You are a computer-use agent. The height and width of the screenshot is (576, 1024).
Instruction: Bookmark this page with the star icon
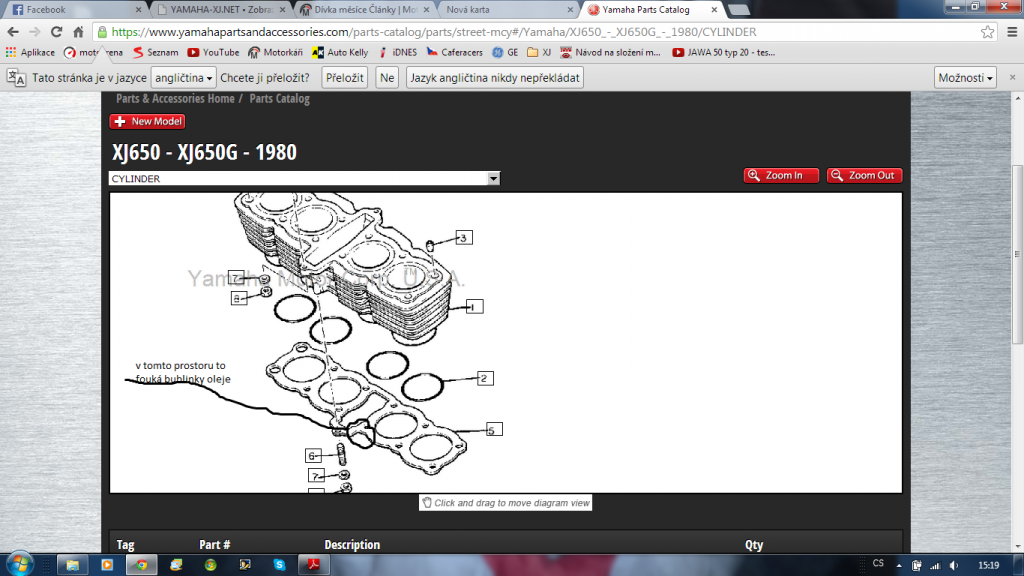point(987,32)
